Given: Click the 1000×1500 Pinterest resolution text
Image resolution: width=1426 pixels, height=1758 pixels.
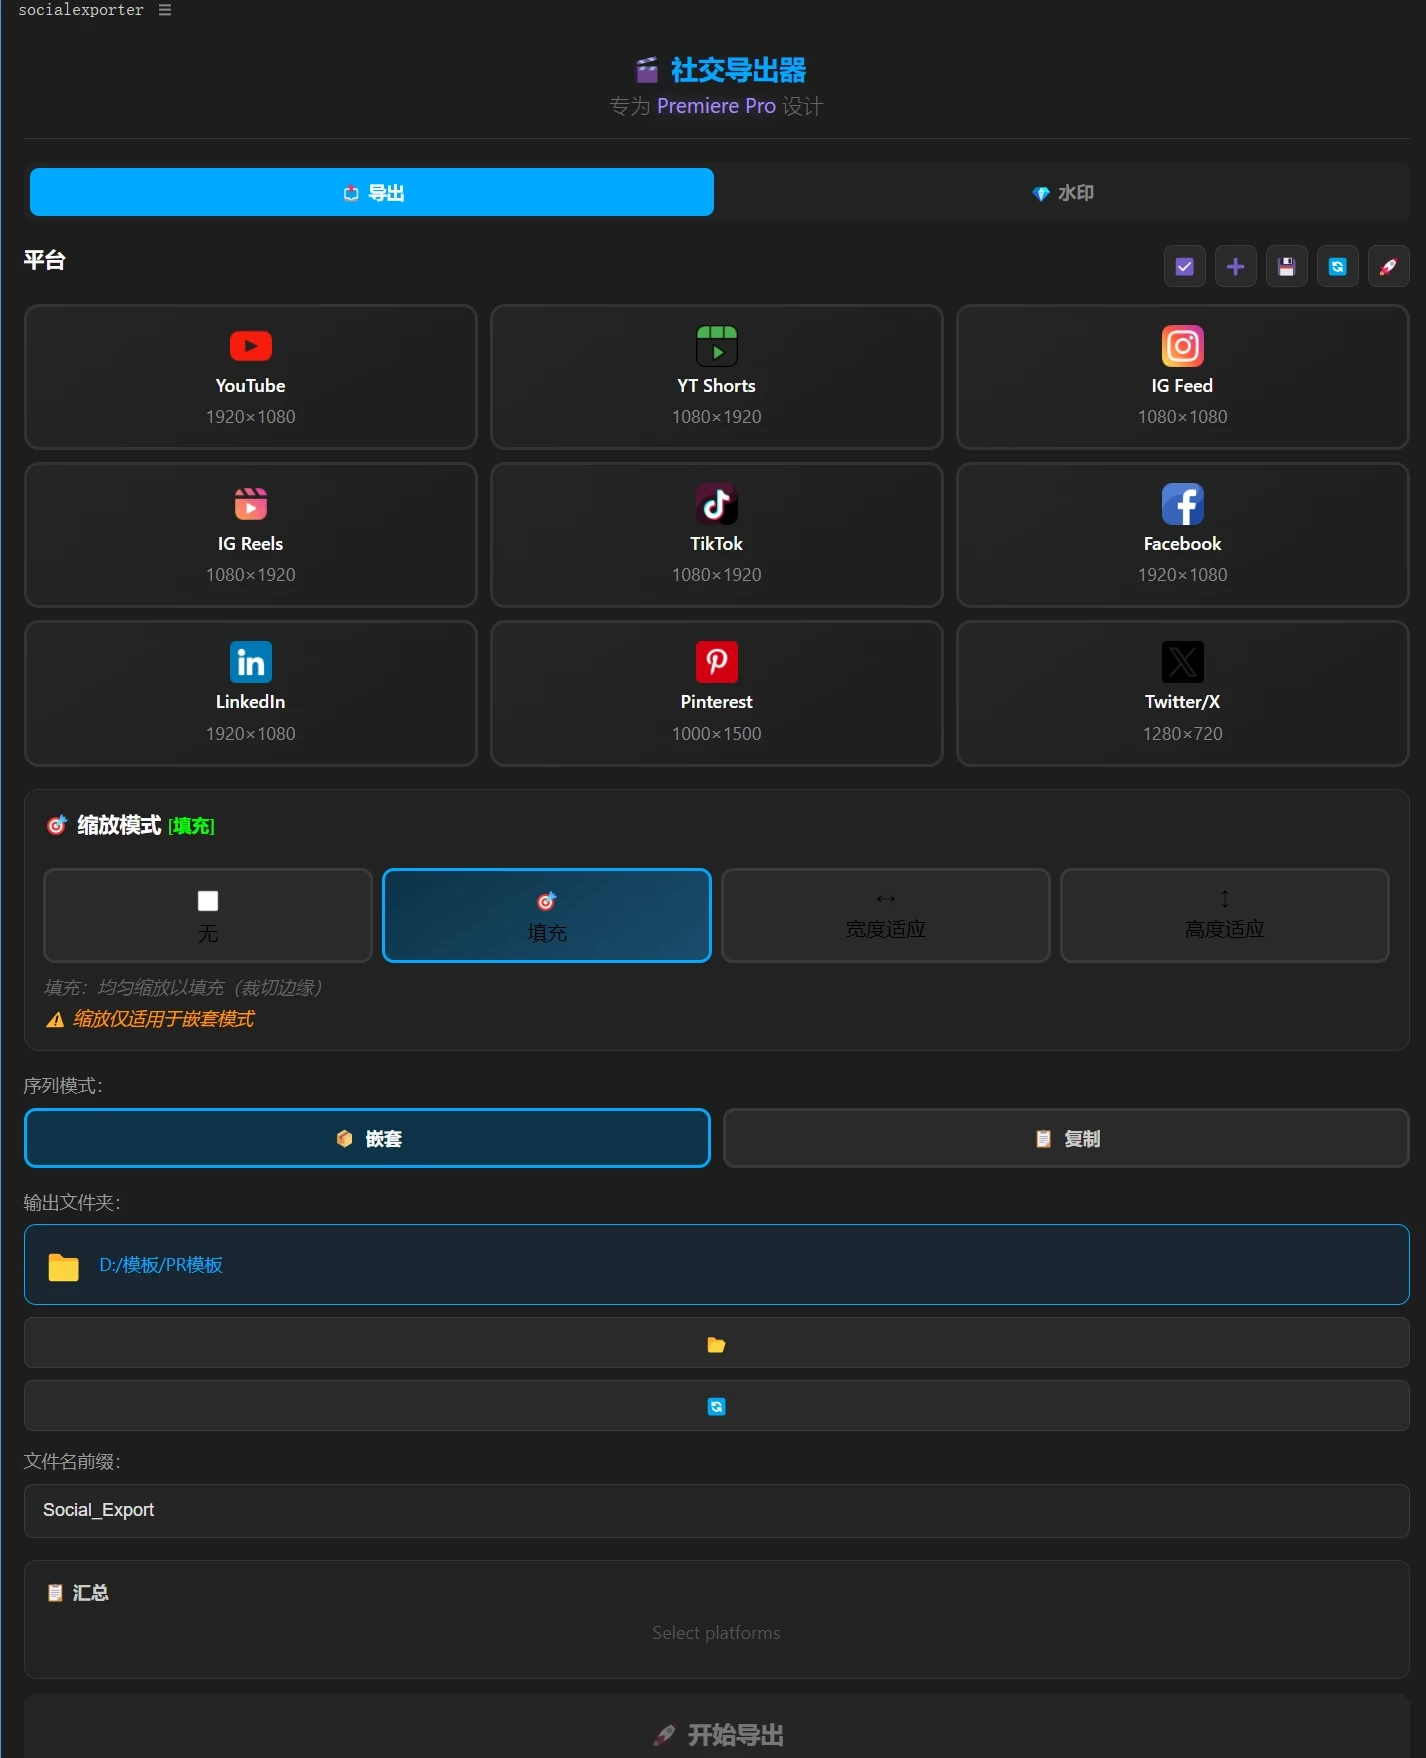Looking at the screenshot, I should click(x=717, y=733).
